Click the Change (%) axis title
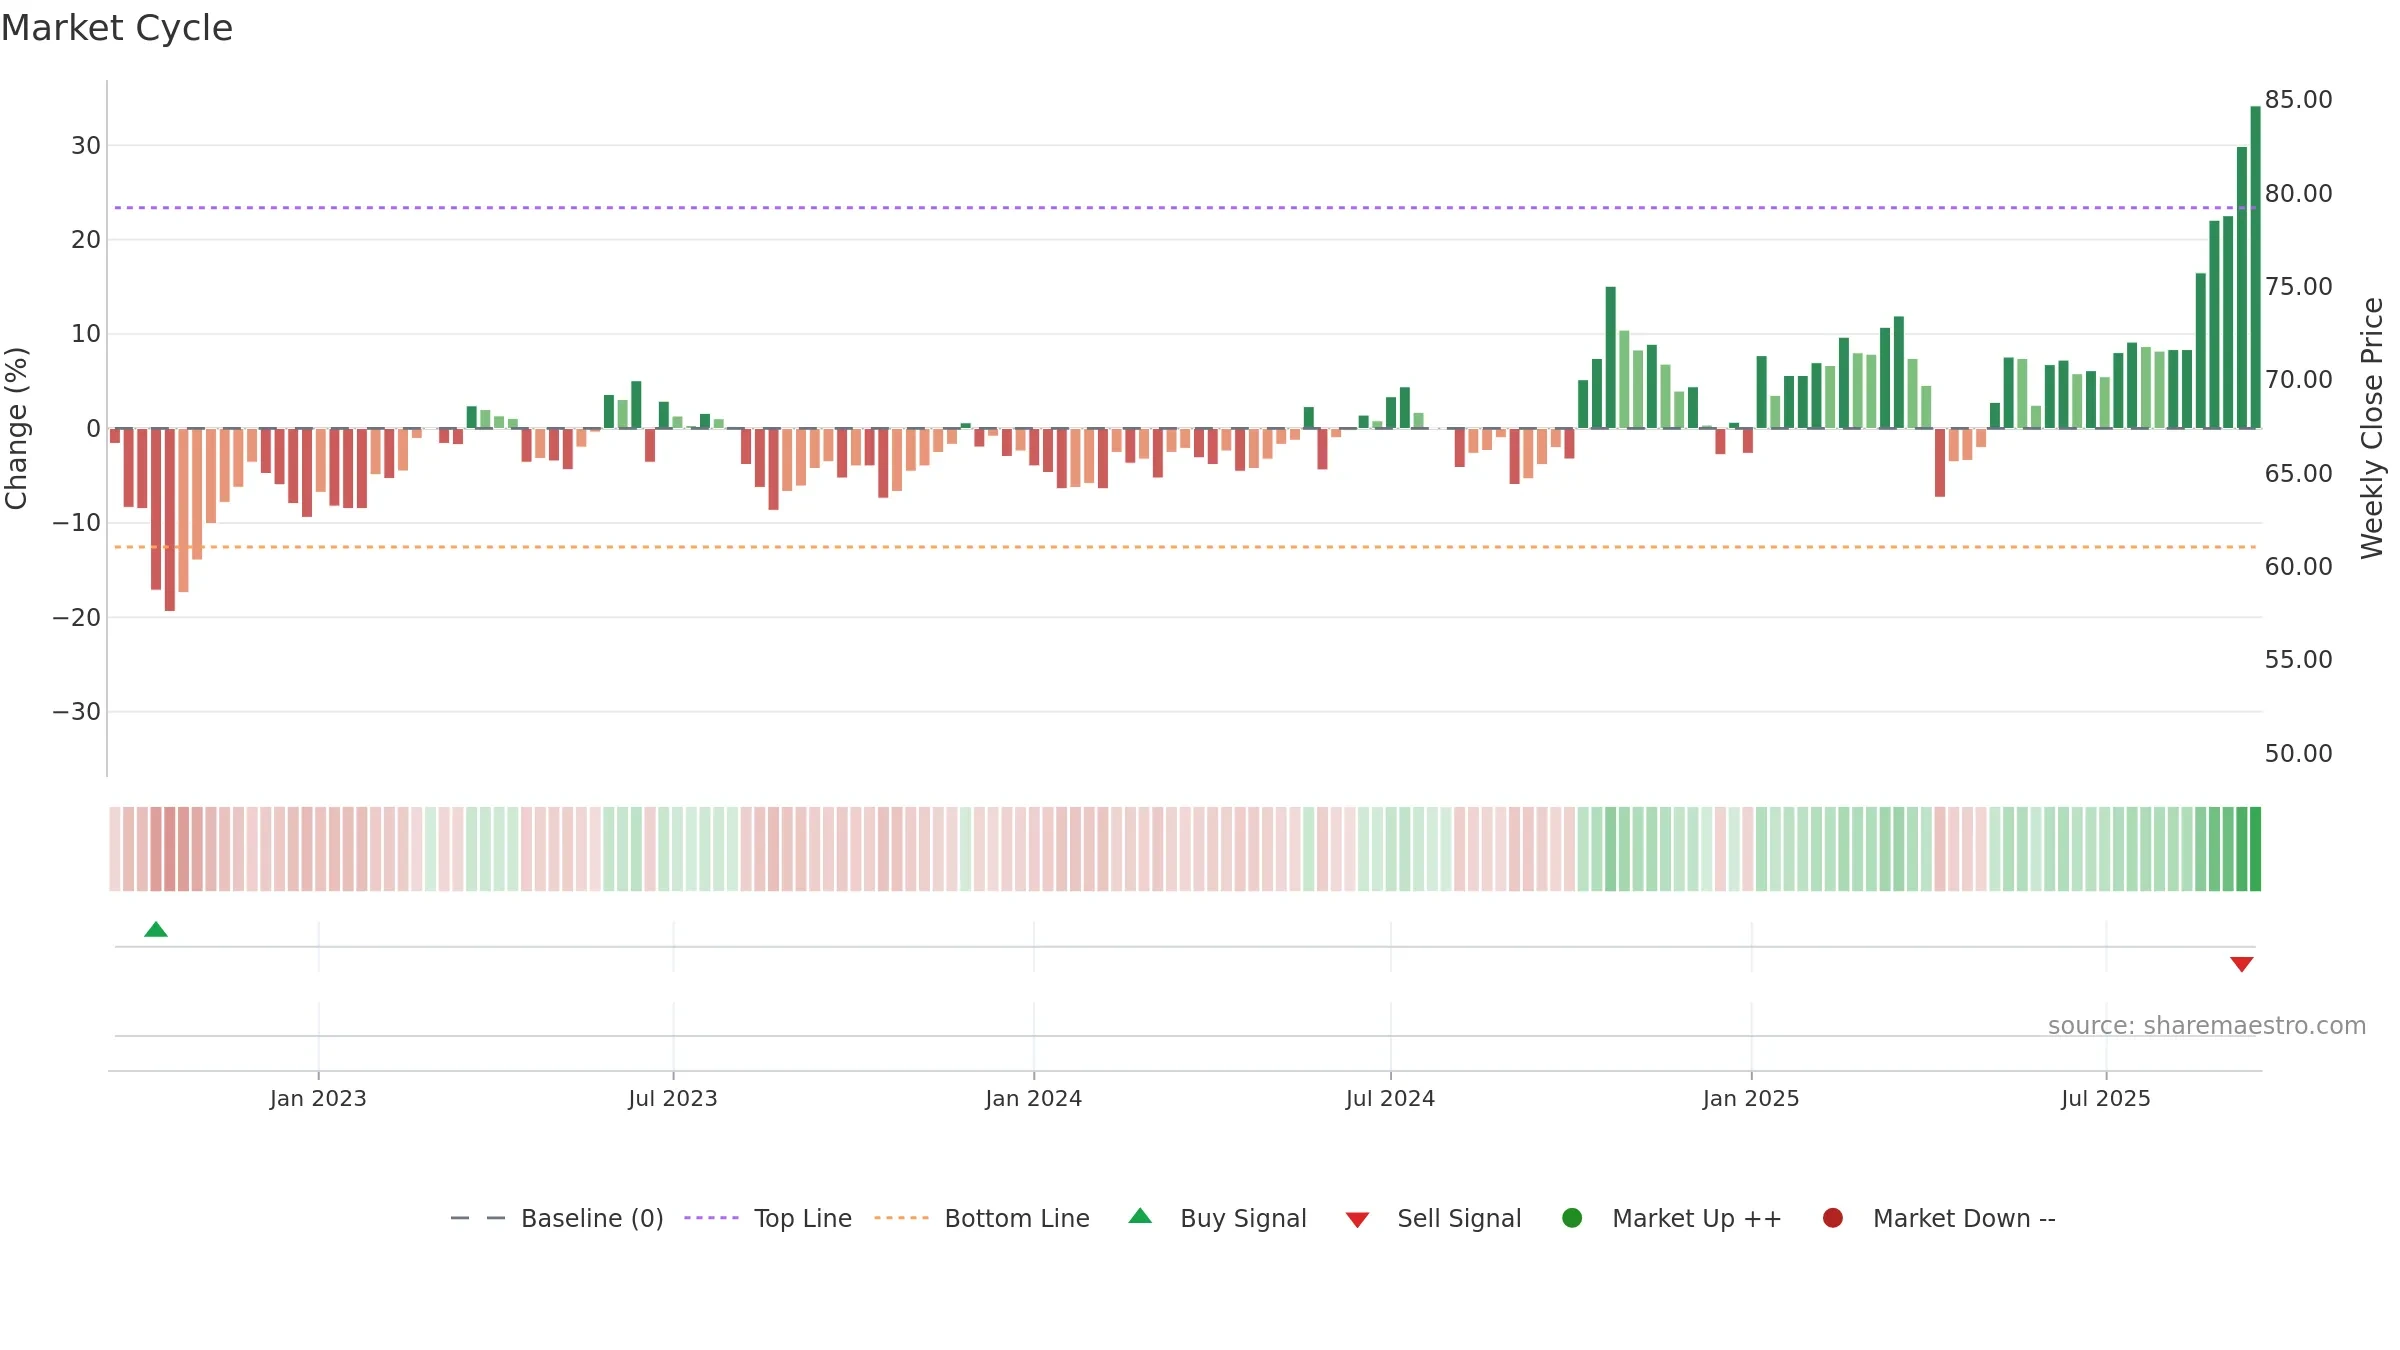The image size is (2400, 1350). [17, 428]
